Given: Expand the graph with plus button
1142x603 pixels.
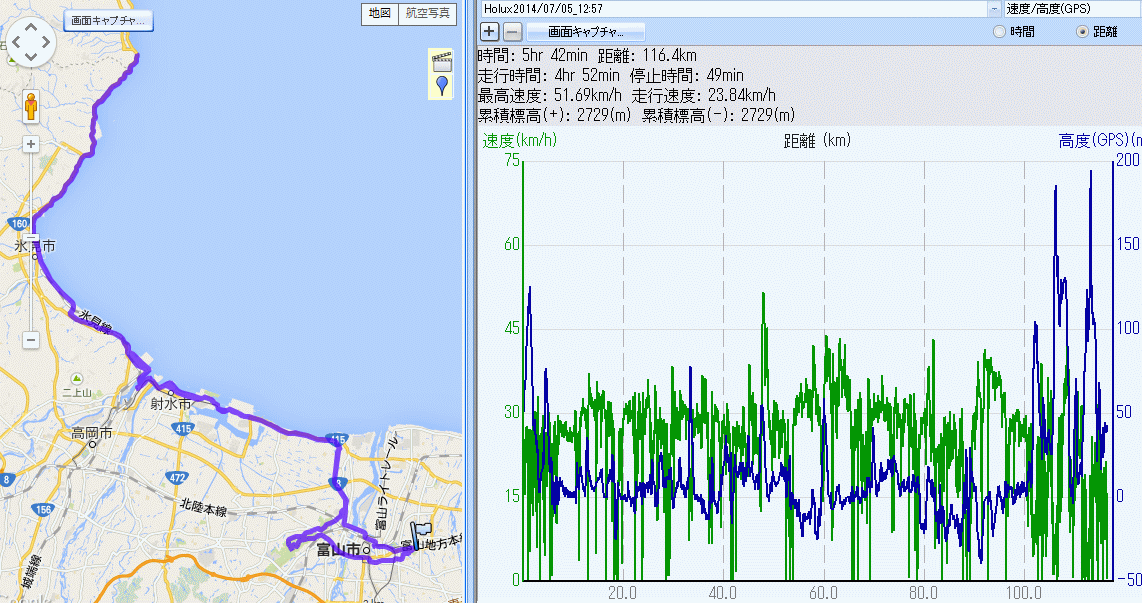Looking at the screenshot, I should [x=489, y=31].
